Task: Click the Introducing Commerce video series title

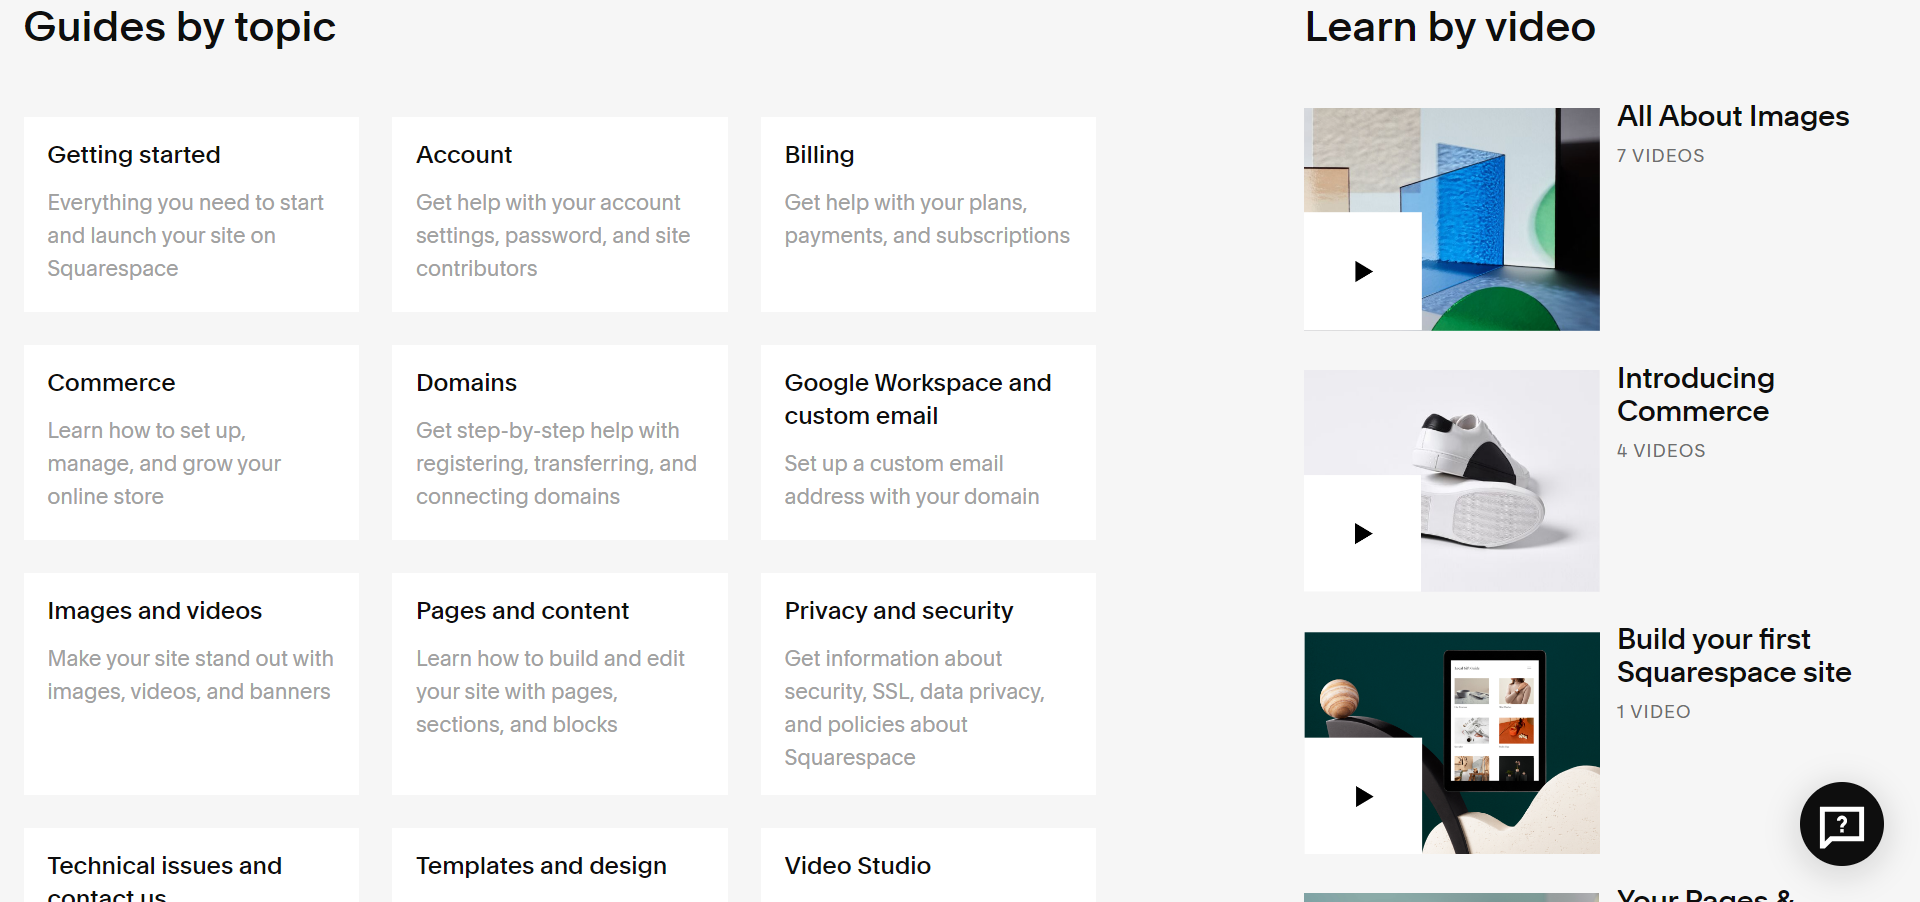Action: [1695, 395]
